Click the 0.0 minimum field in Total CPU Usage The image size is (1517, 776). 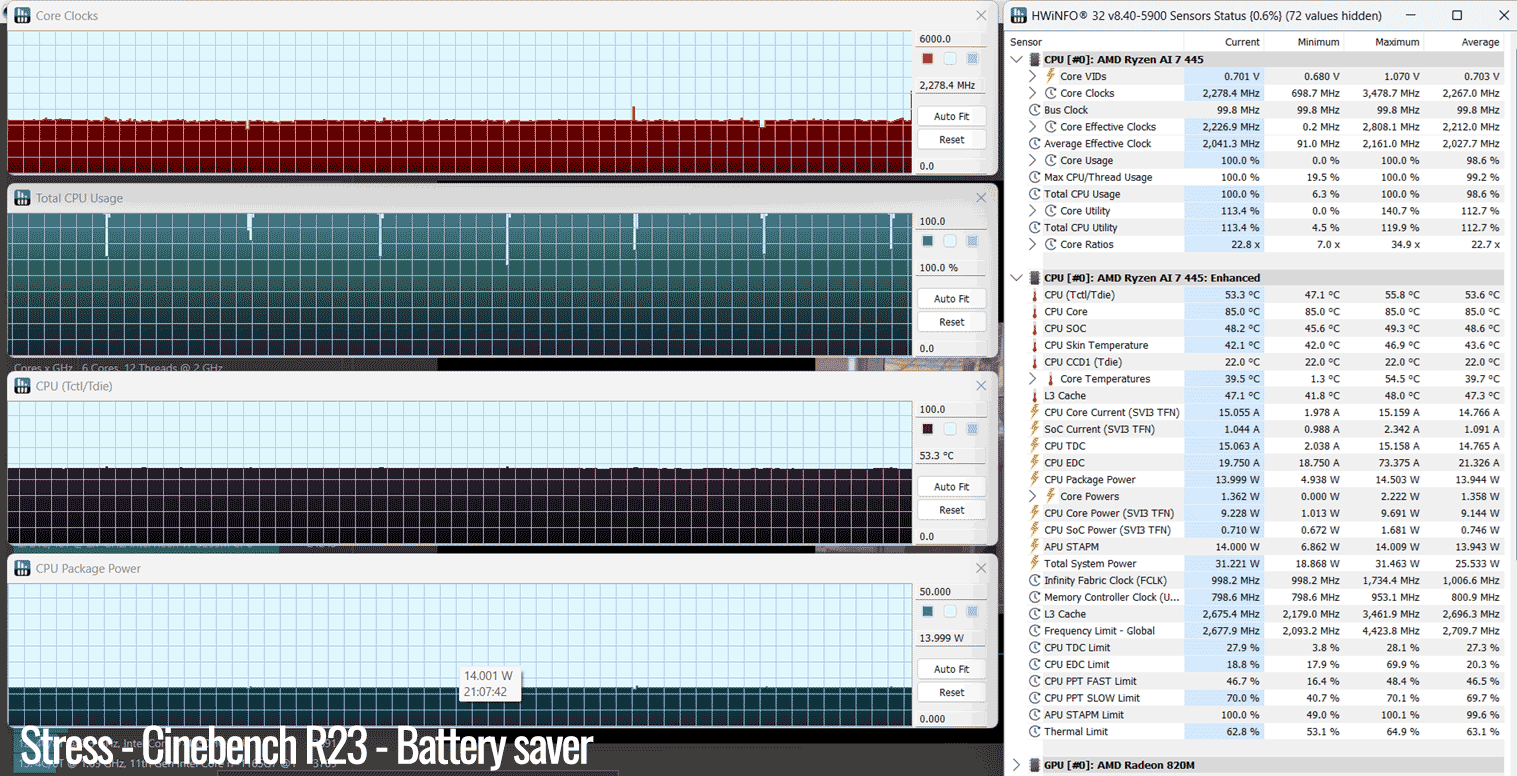(951, 348)
